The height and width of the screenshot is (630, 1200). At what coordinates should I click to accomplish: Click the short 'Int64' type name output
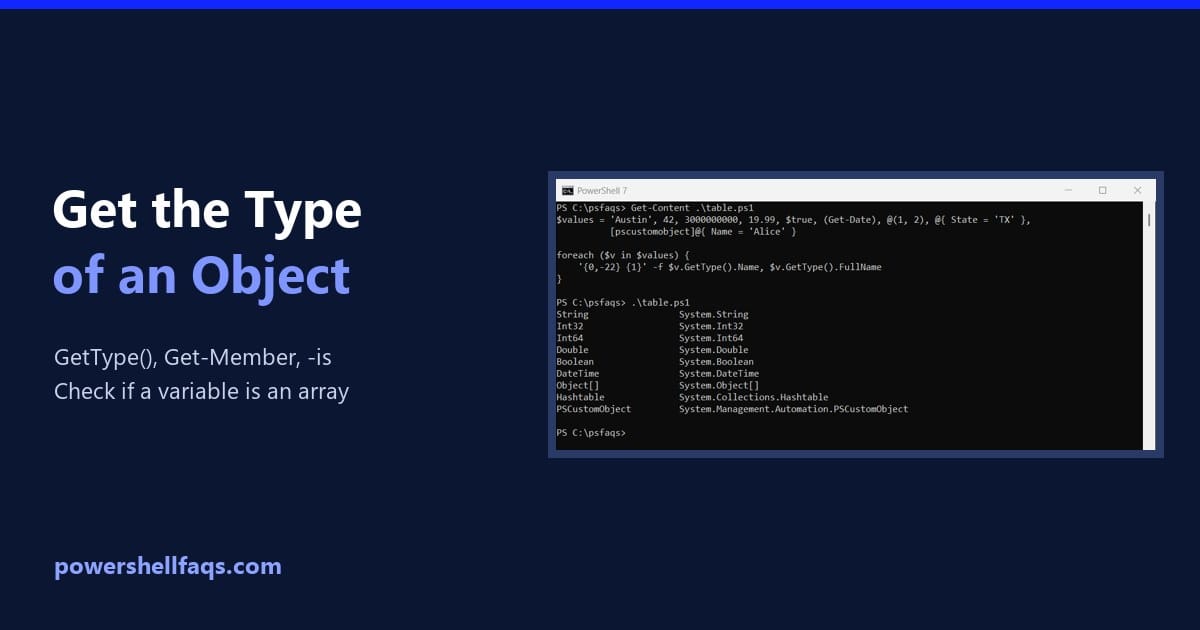[x=570, y=338]
